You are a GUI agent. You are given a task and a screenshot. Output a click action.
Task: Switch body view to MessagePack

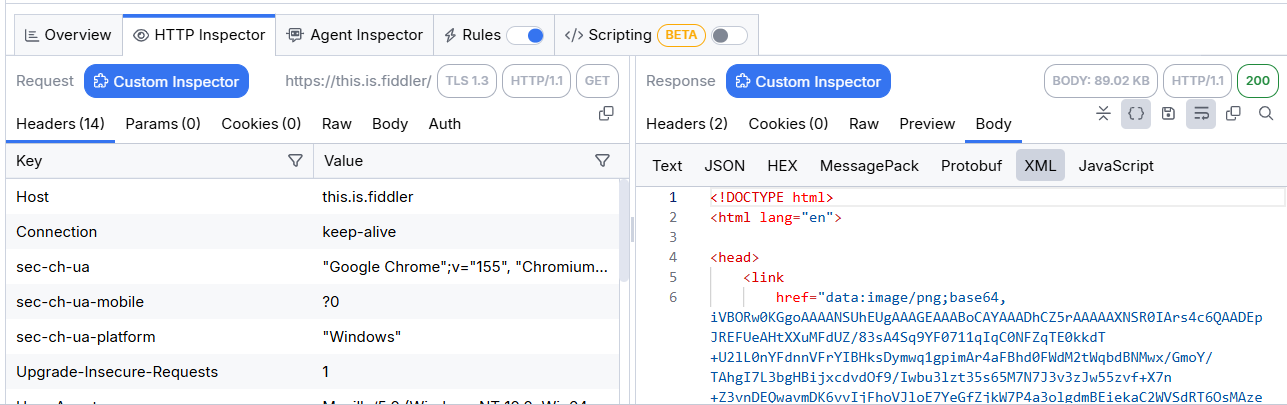coord(869,166)
